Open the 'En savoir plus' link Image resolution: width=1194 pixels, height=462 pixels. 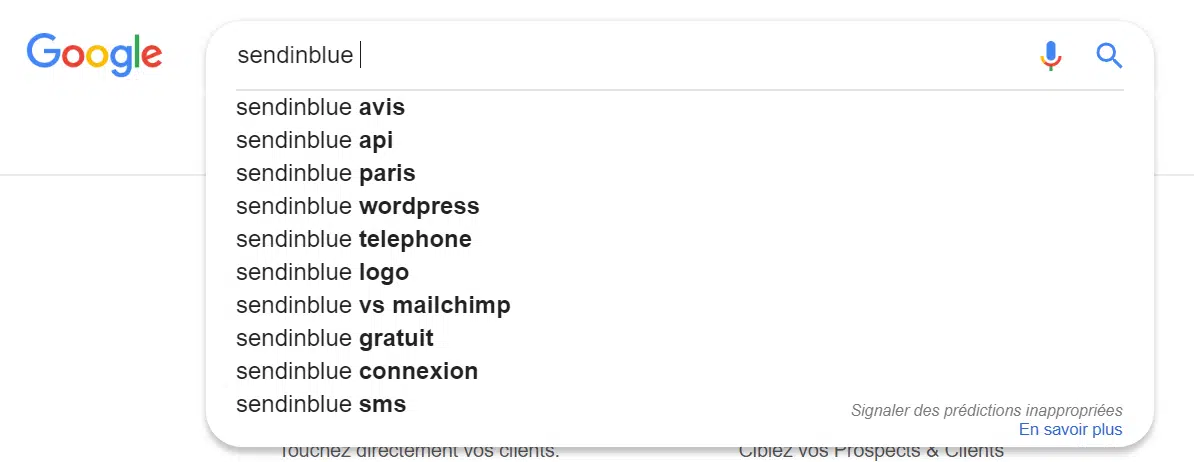click(x=1070, y=430)
